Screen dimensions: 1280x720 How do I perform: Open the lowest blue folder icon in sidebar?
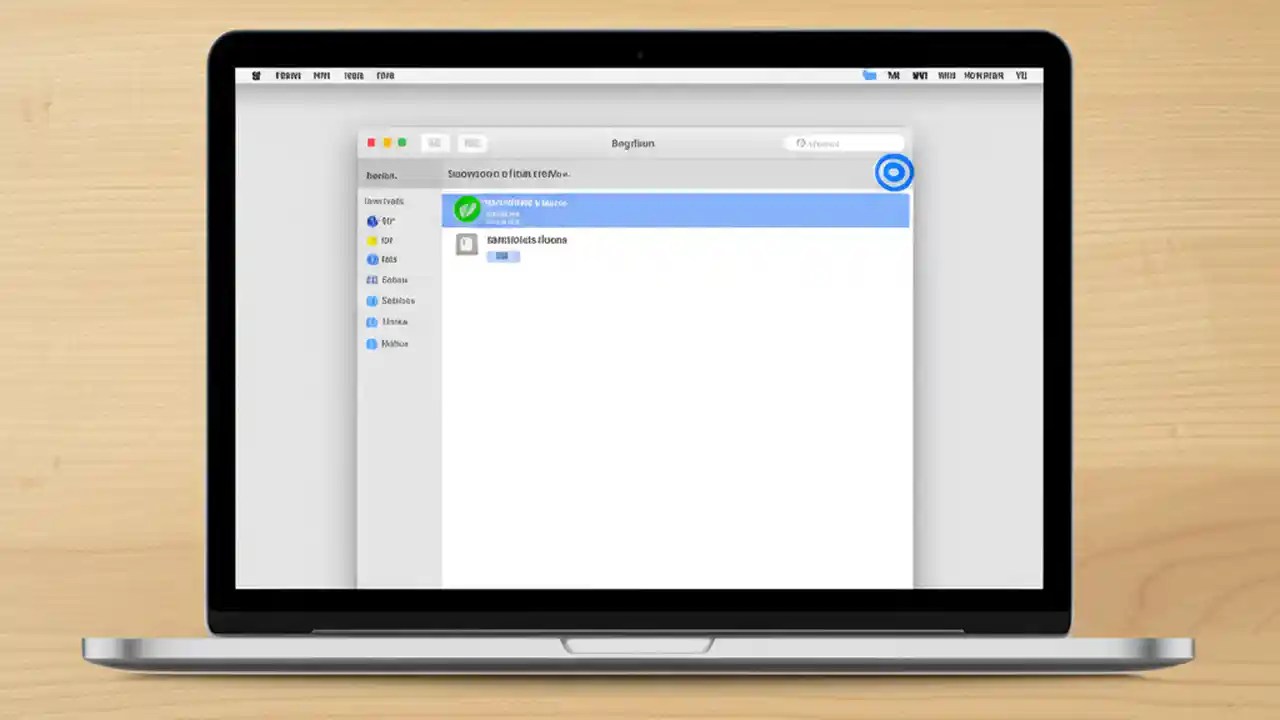(372, 343)
